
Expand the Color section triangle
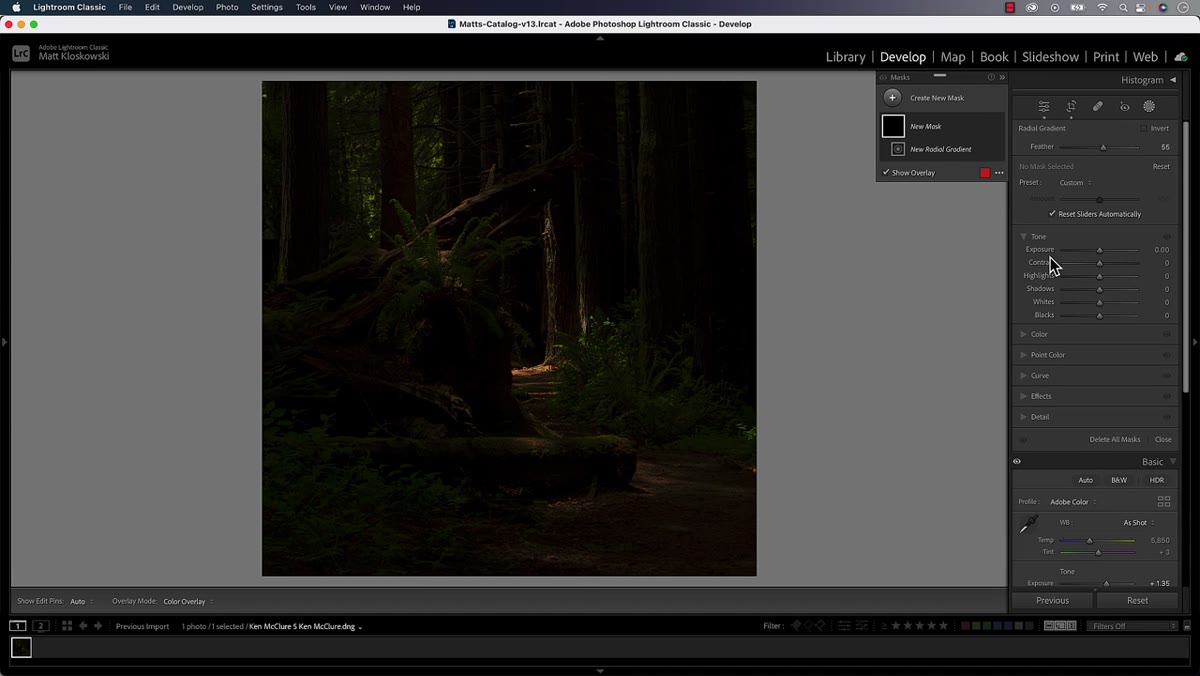1023,334
